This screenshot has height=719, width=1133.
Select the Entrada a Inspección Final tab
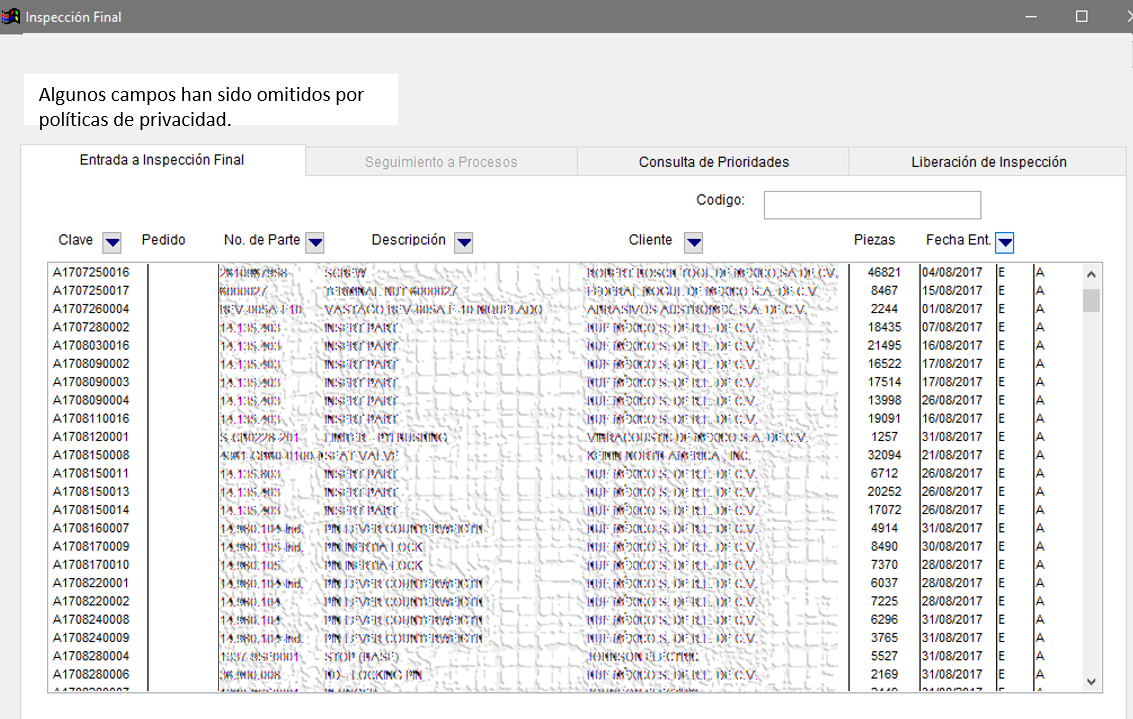coord(162,160)
